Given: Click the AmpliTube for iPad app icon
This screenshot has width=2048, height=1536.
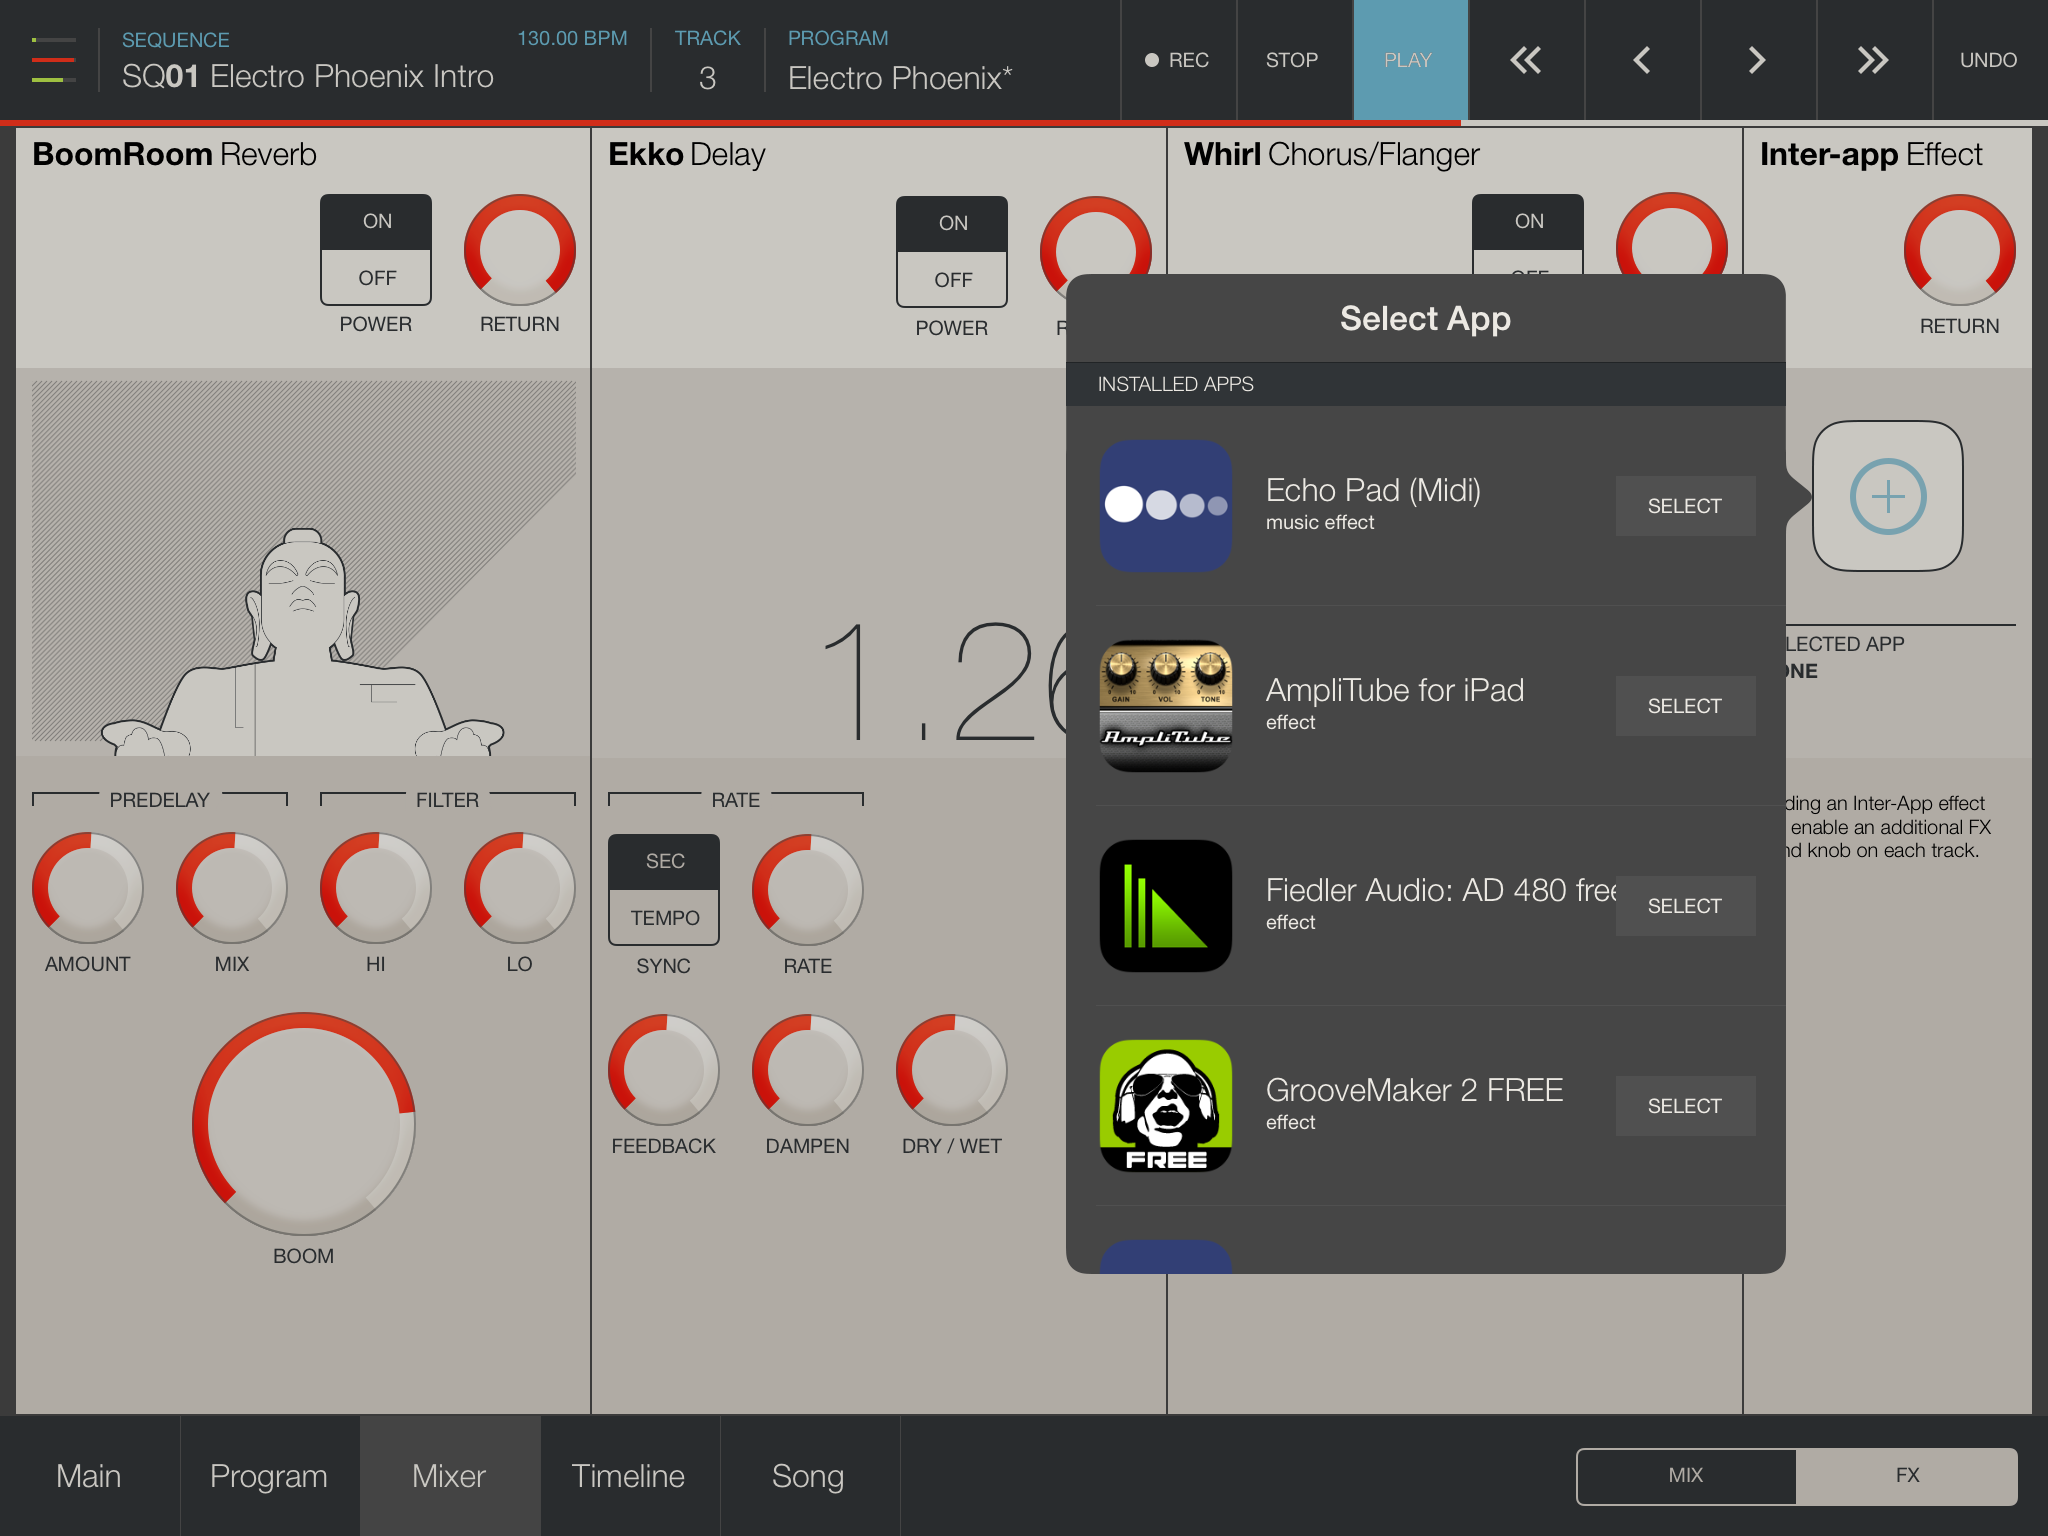Looking at the screenshot, I should (x=1166, y=706).
